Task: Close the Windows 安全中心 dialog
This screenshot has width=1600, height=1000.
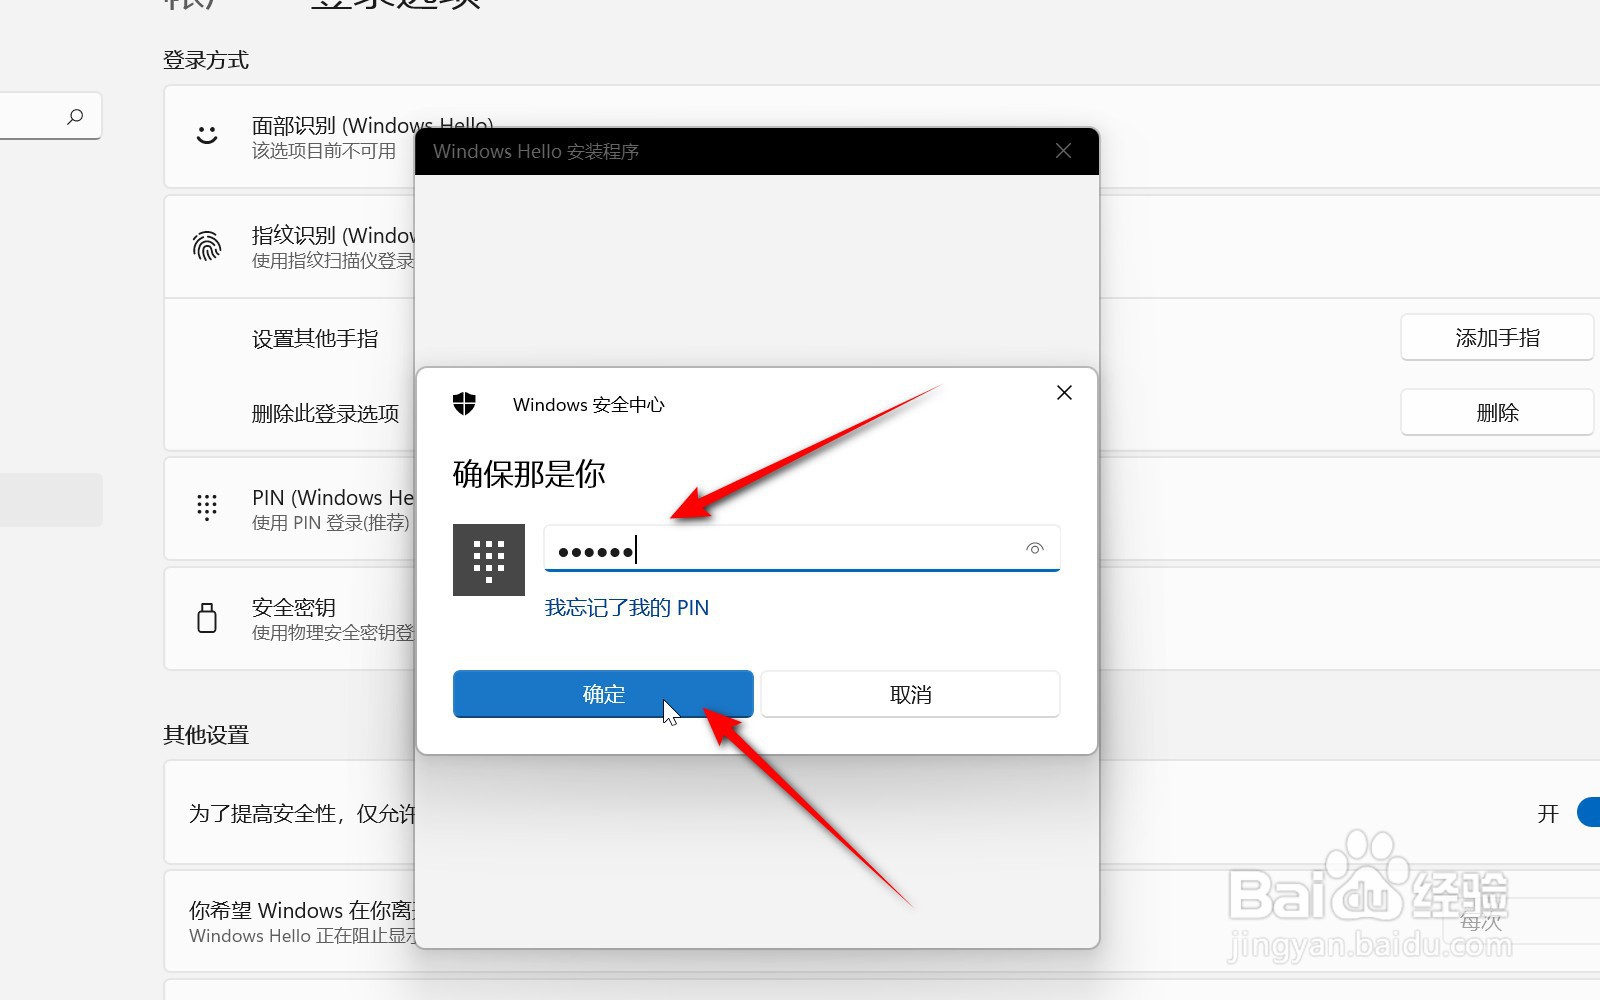Action: (x=1064, y=393)
